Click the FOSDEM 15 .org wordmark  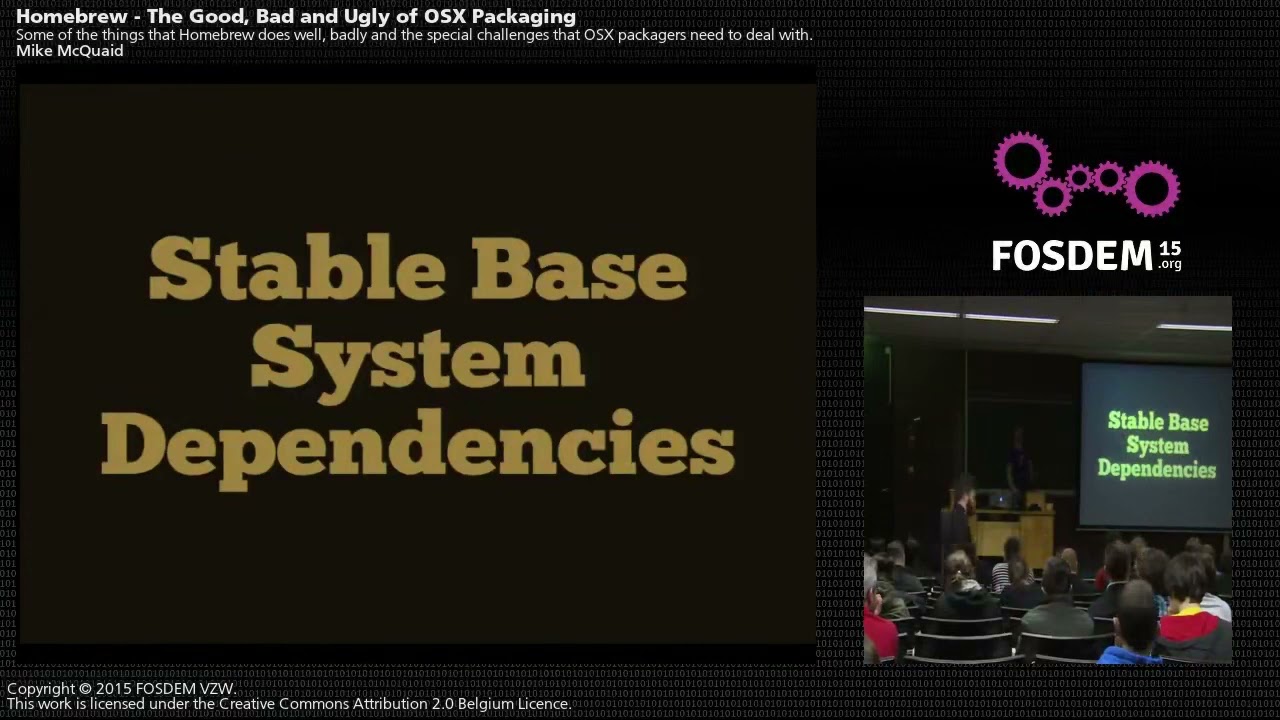click(x=1086, y=256)
